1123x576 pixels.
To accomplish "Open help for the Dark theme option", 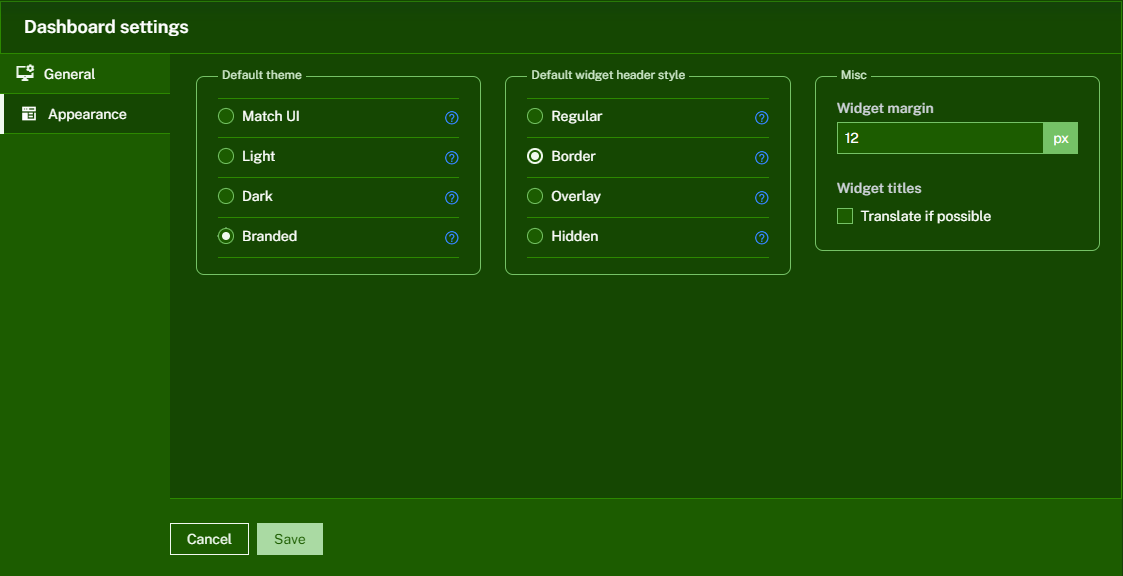I will (452, 197).
